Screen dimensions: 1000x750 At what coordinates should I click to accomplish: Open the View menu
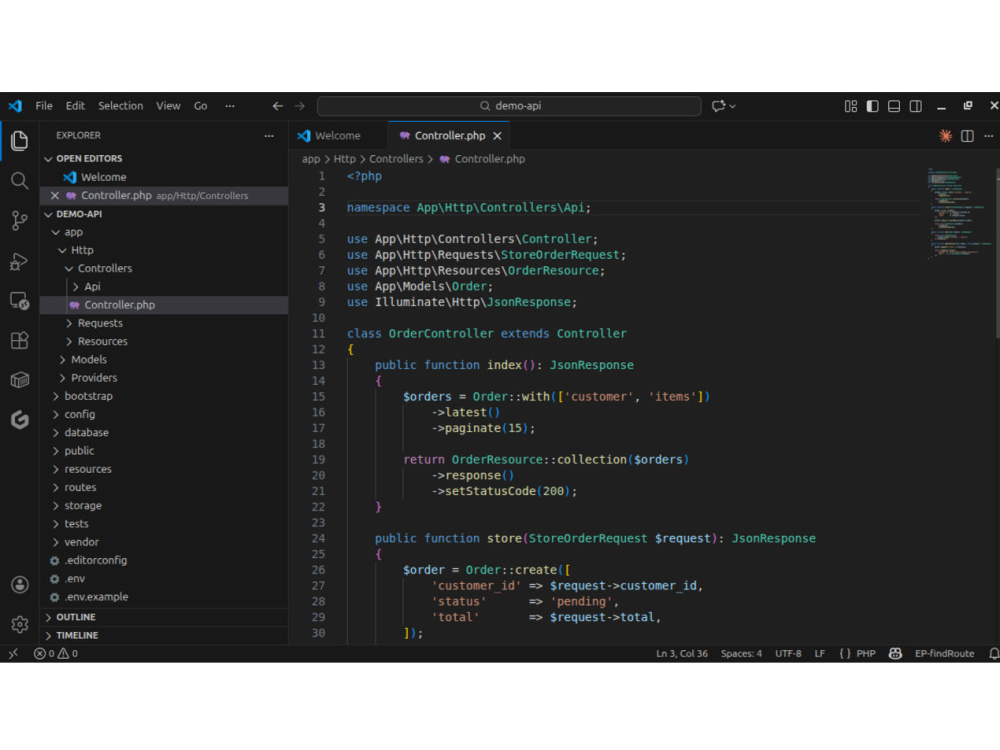point(168,106)
